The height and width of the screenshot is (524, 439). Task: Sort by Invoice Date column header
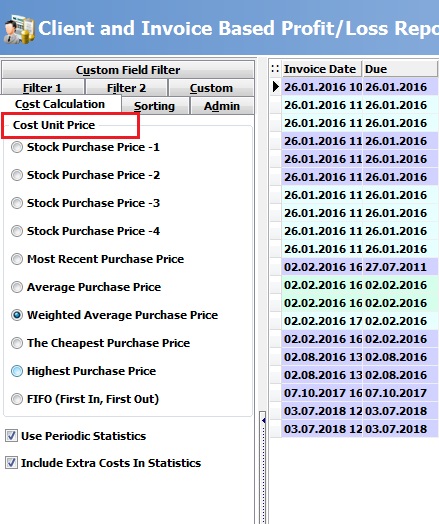point(321,69)
